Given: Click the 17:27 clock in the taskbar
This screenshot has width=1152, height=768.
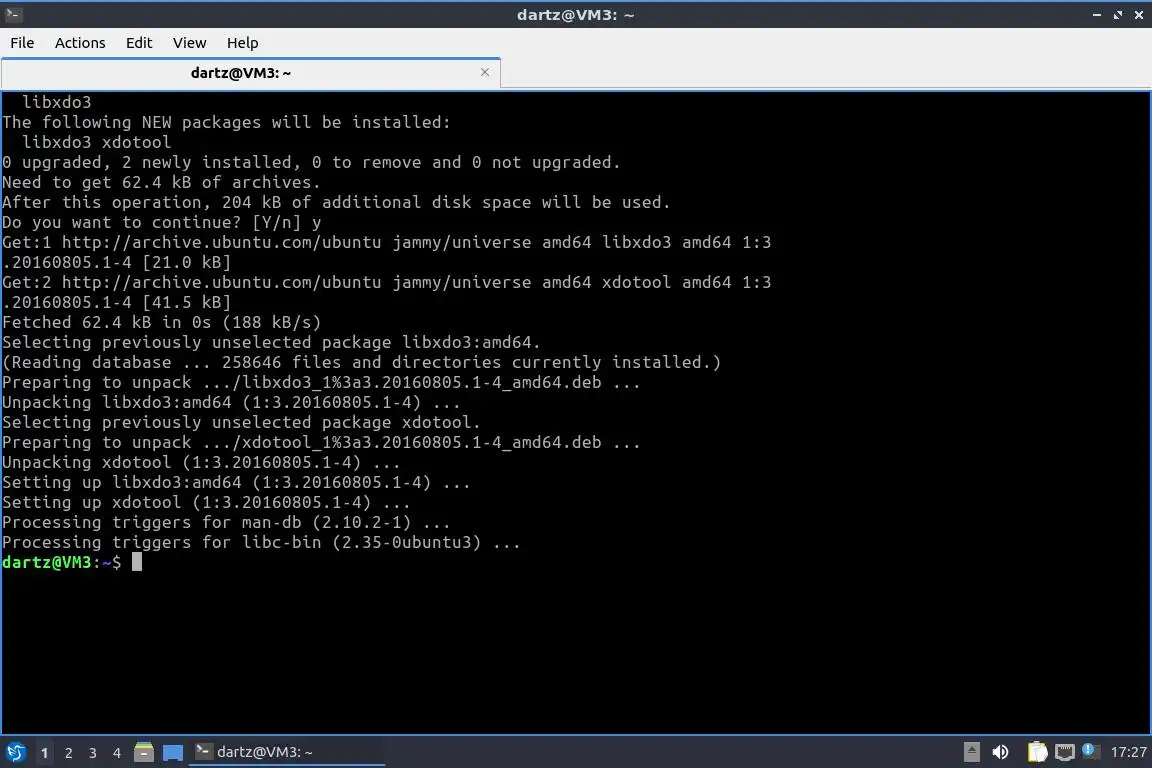Looking at the screenshot, I should (x=1128, y=752).
